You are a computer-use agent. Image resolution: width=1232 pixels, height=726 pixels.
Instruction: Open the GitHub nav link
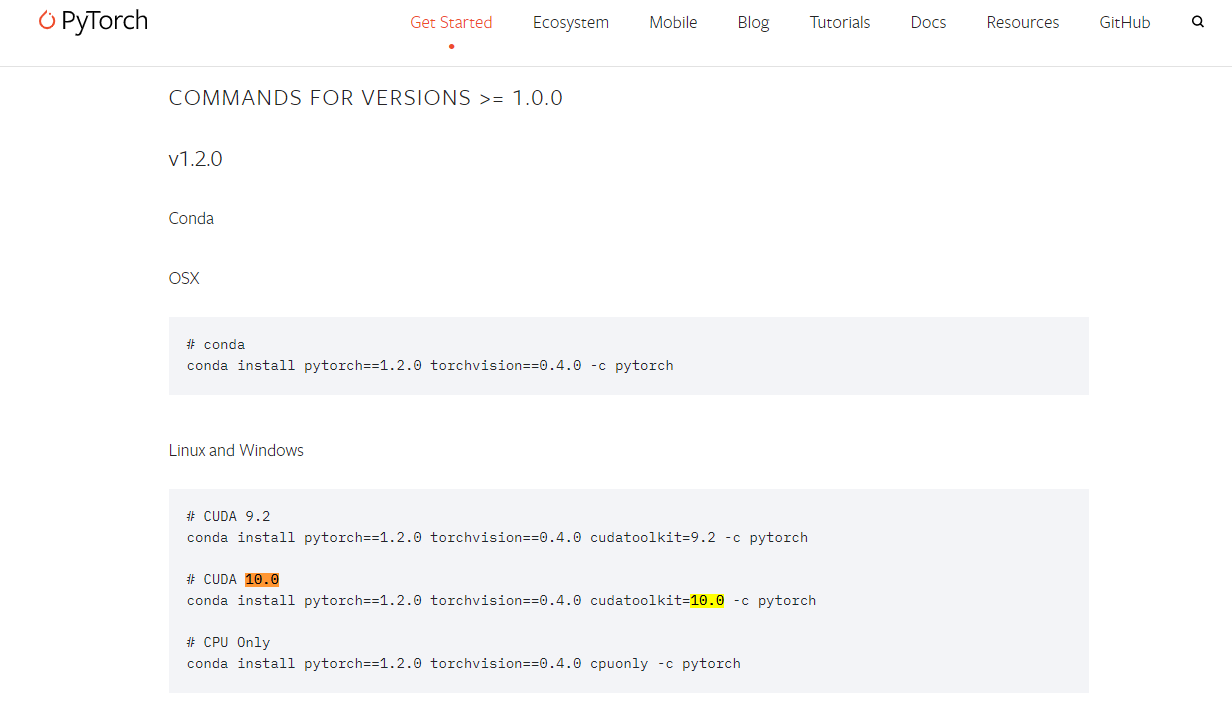coord(1125,22)
